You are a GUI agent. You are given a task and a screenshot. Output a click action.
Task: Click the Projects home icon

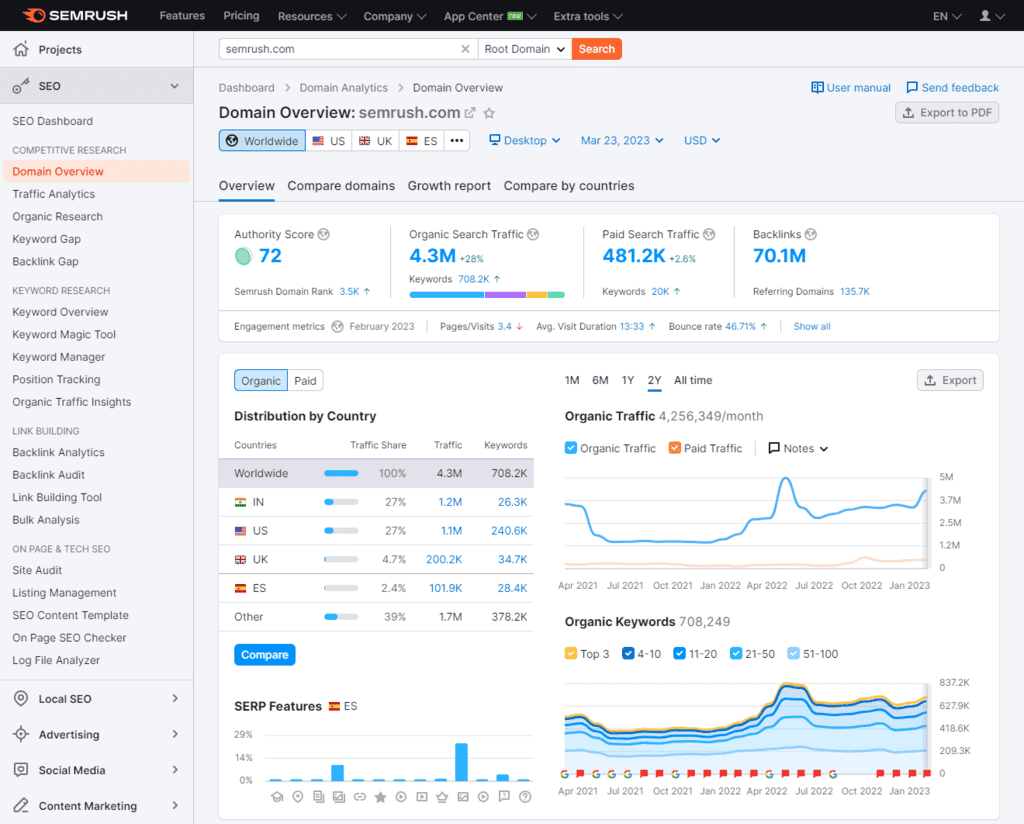coord(21,49)
